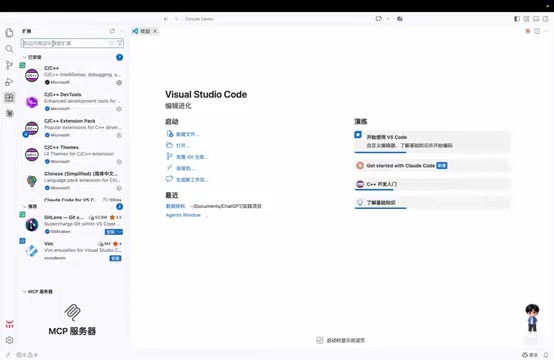Toggle the secondary side bar layout icon
The width and height of the screenshot is (554, 360).
click(x=546, y=19)
